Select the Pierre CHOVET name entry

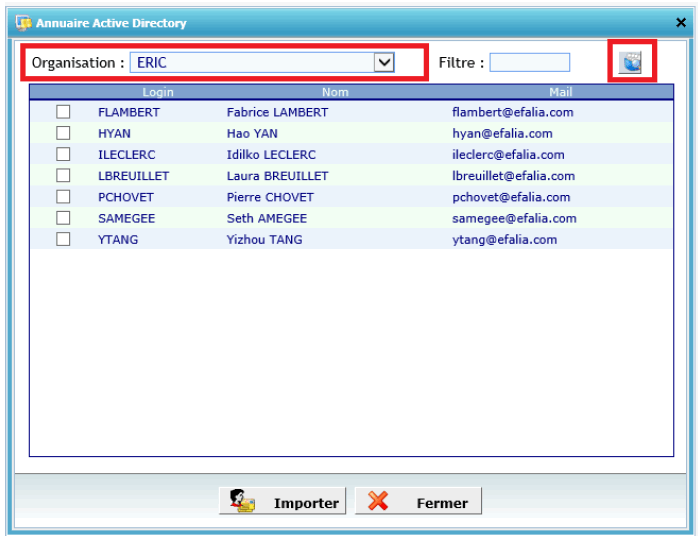(270, 197)
